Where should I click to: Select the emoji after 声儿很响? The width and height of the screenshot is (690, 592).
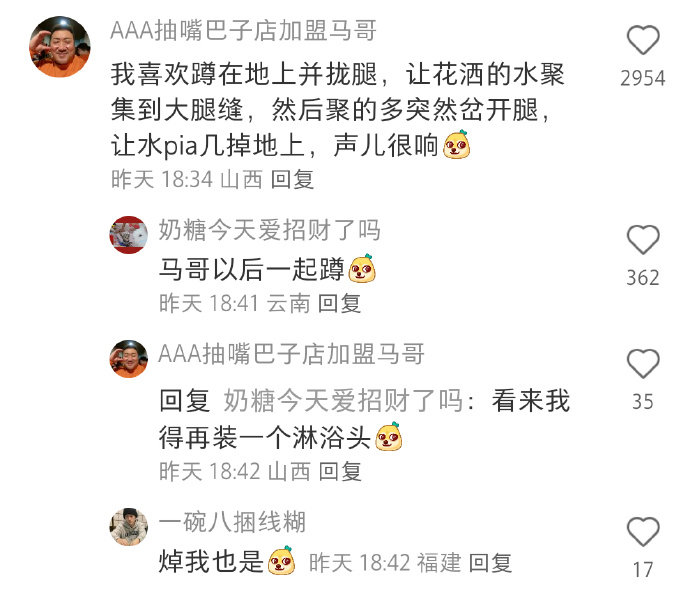[x=456, y=144]
